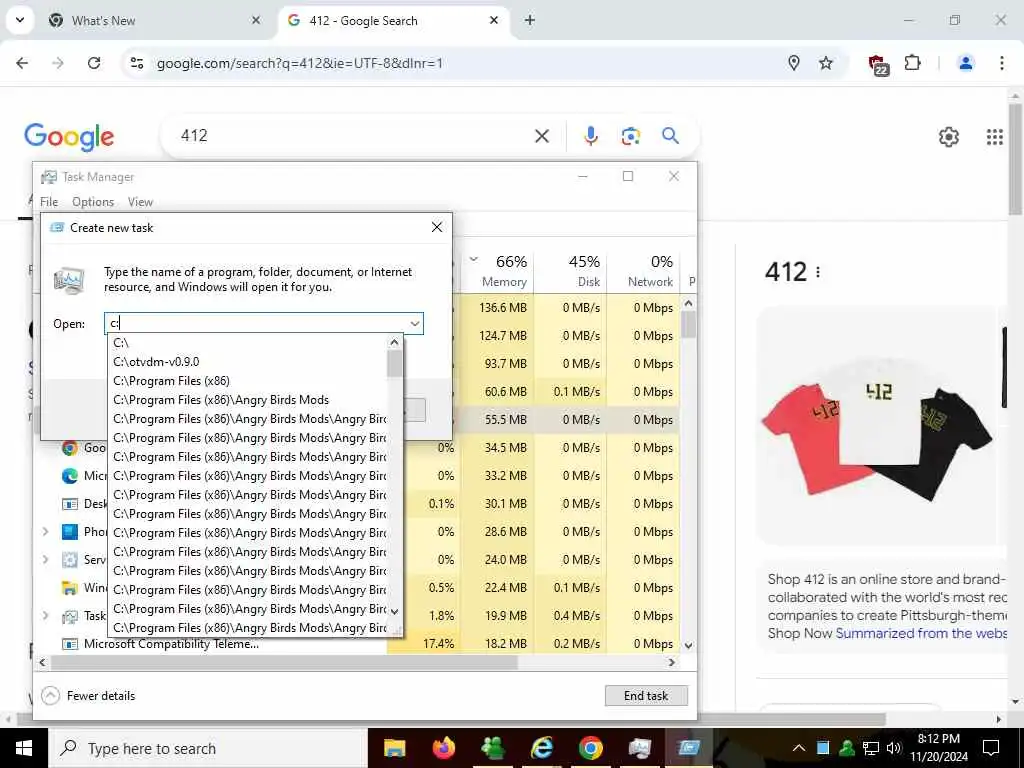Open a new Chrome tab
The height and width of the screenshot is (768, 1024).
click(530, 20)
